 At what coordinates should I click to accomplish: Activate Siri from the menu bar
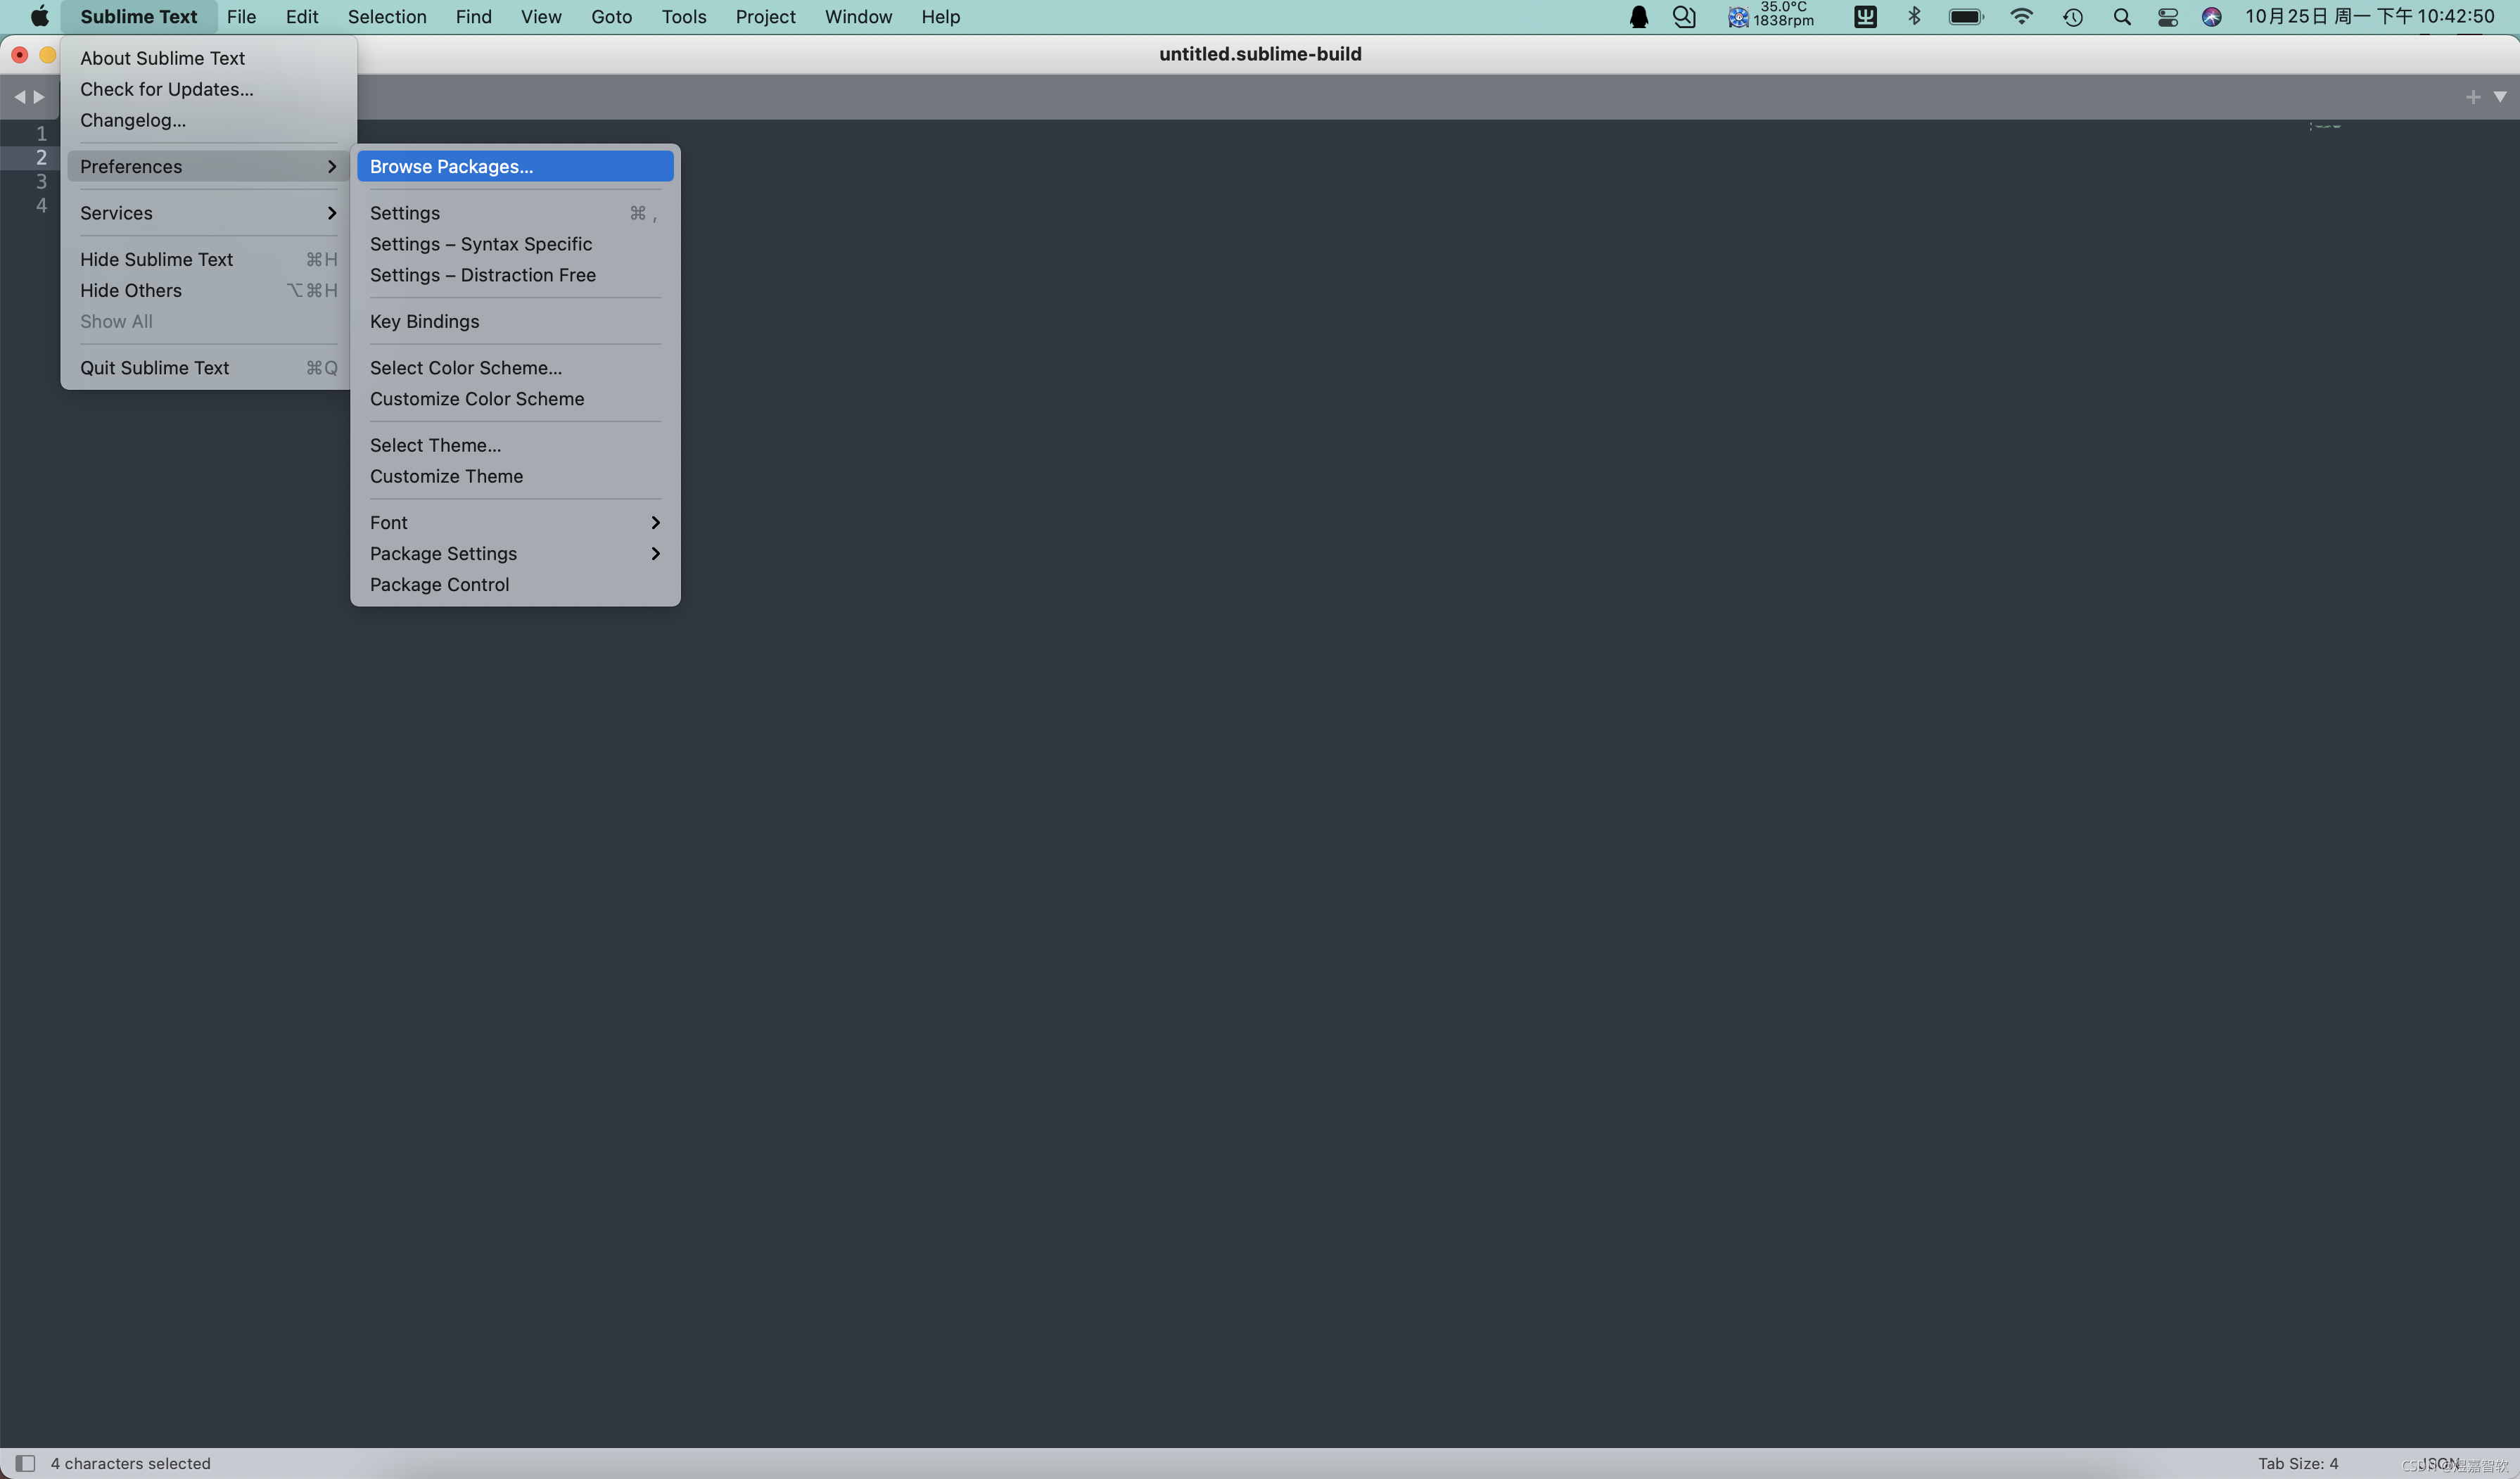pyautogui.click(x=2211, y=17)
